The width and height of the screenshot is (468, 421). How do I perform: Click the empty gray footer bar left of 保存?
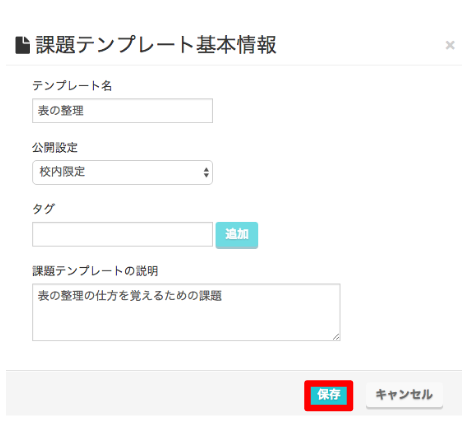tap(155, 393)
